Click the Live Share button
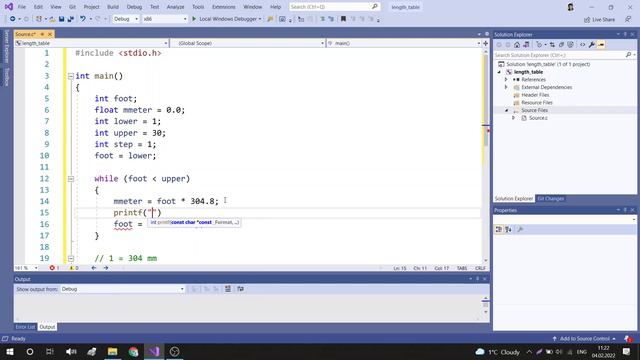The image size is (640, 360). (x=599, y=19)
